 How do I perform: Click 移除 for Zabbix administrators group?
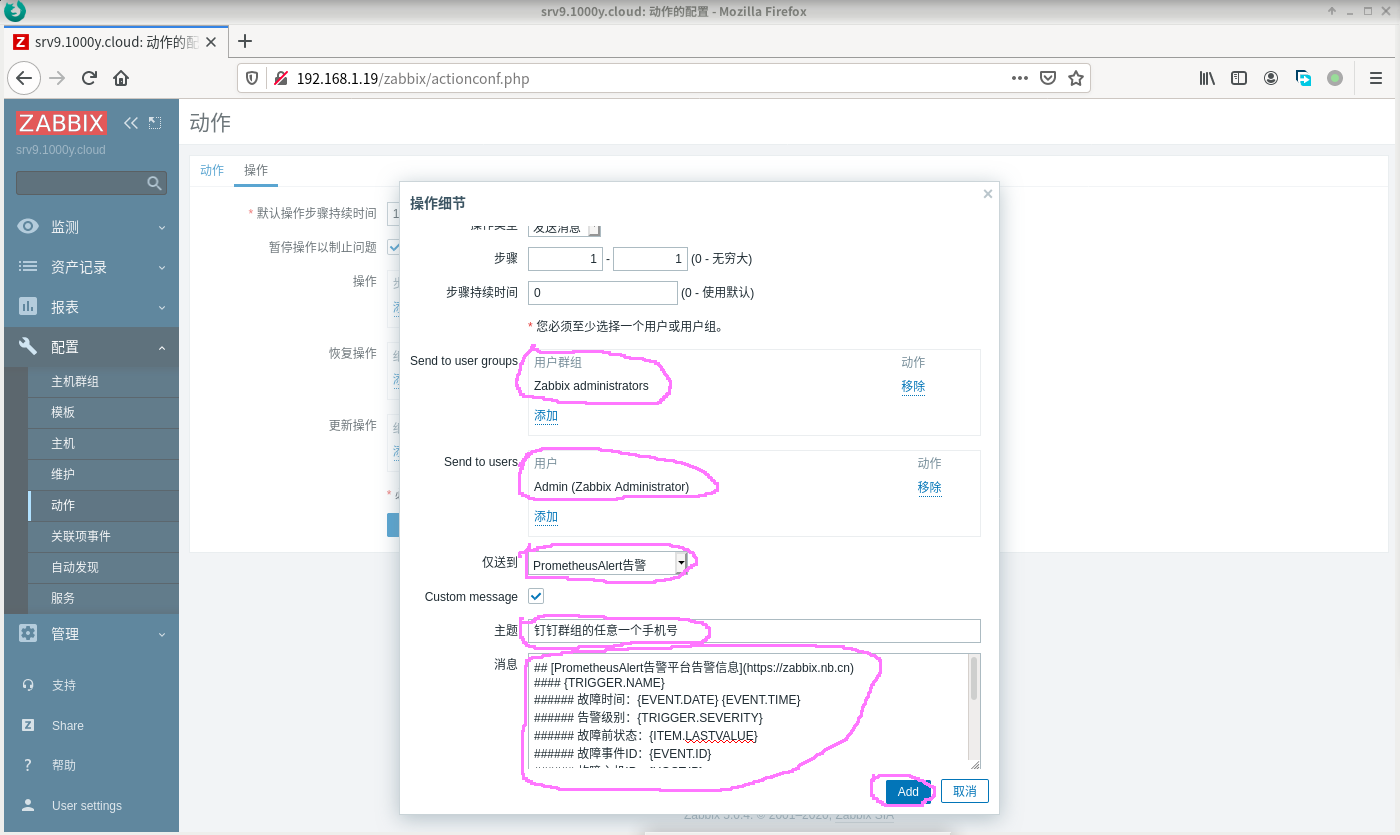pos(913,386)
